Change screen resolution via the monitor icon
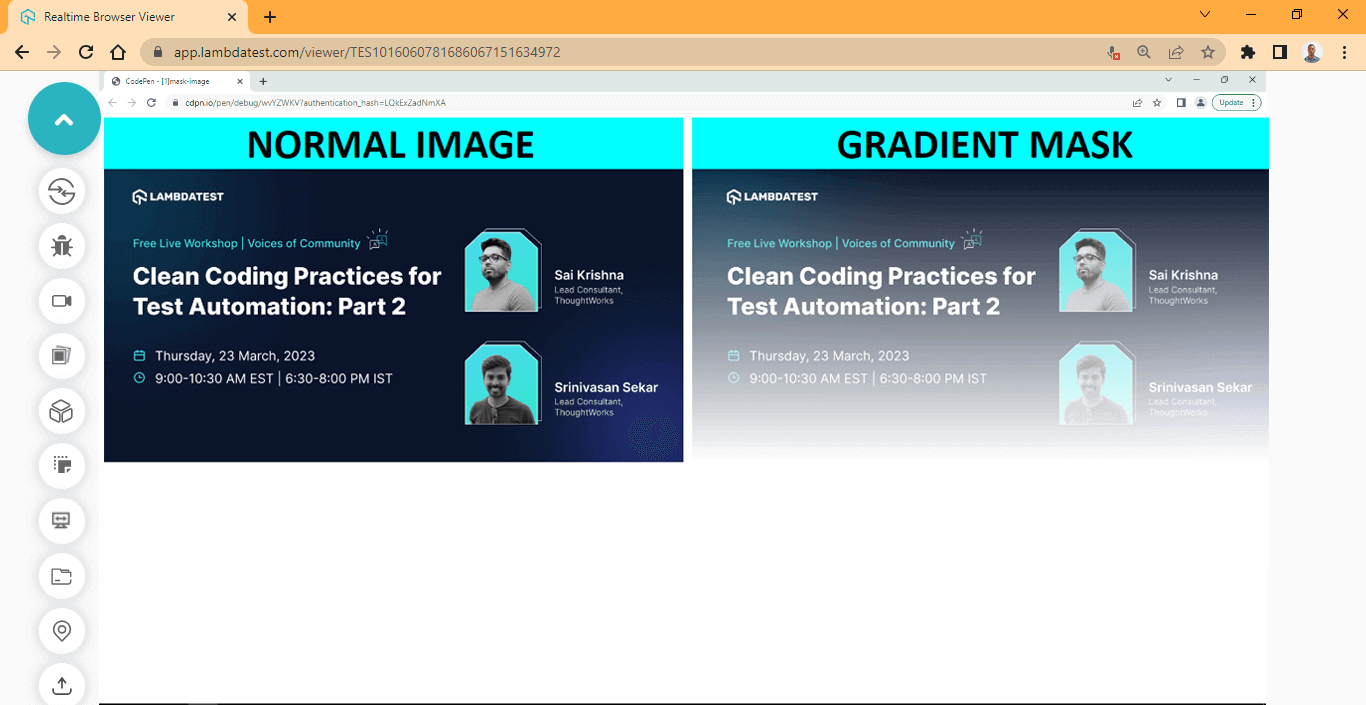The height and width of the screenshot is (705, 1366). tap(62, 521)
